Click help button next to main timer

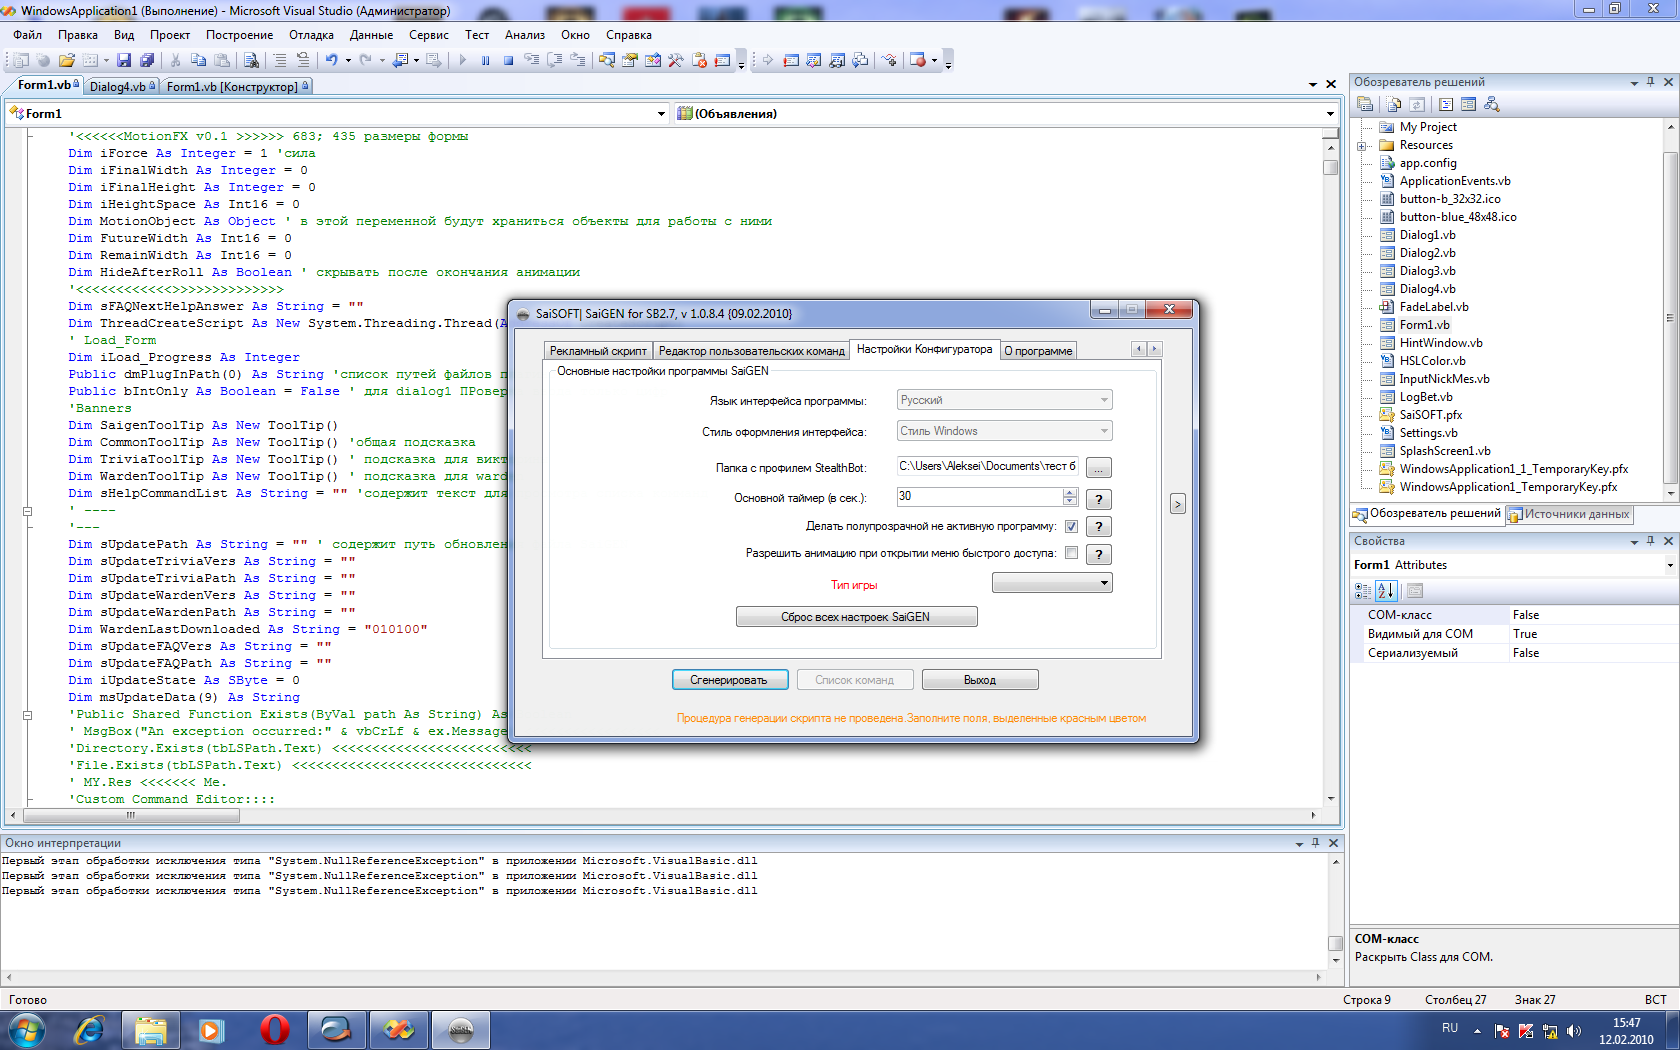point(1098,499)
